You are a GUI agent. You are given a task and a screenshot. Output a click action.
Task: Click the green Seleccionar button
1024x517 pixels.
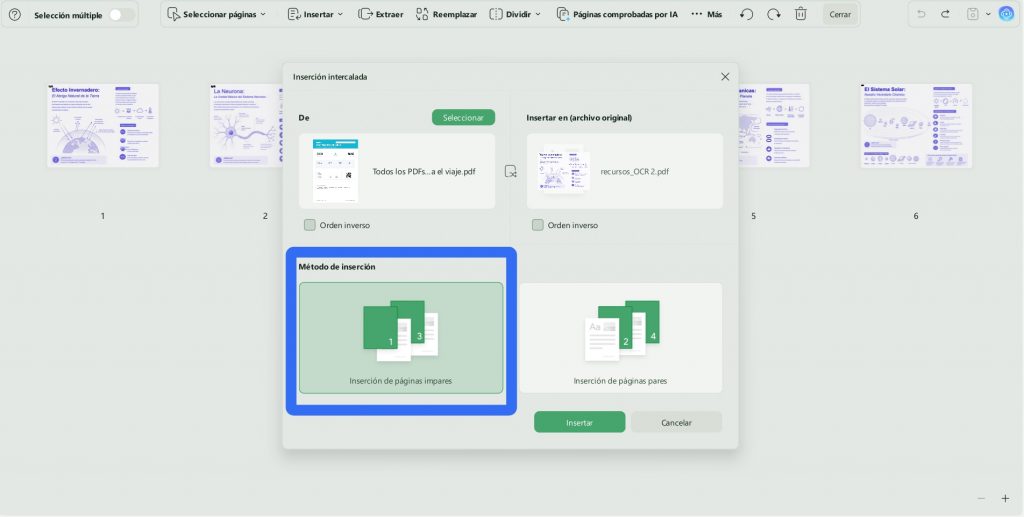coord(463,118)
